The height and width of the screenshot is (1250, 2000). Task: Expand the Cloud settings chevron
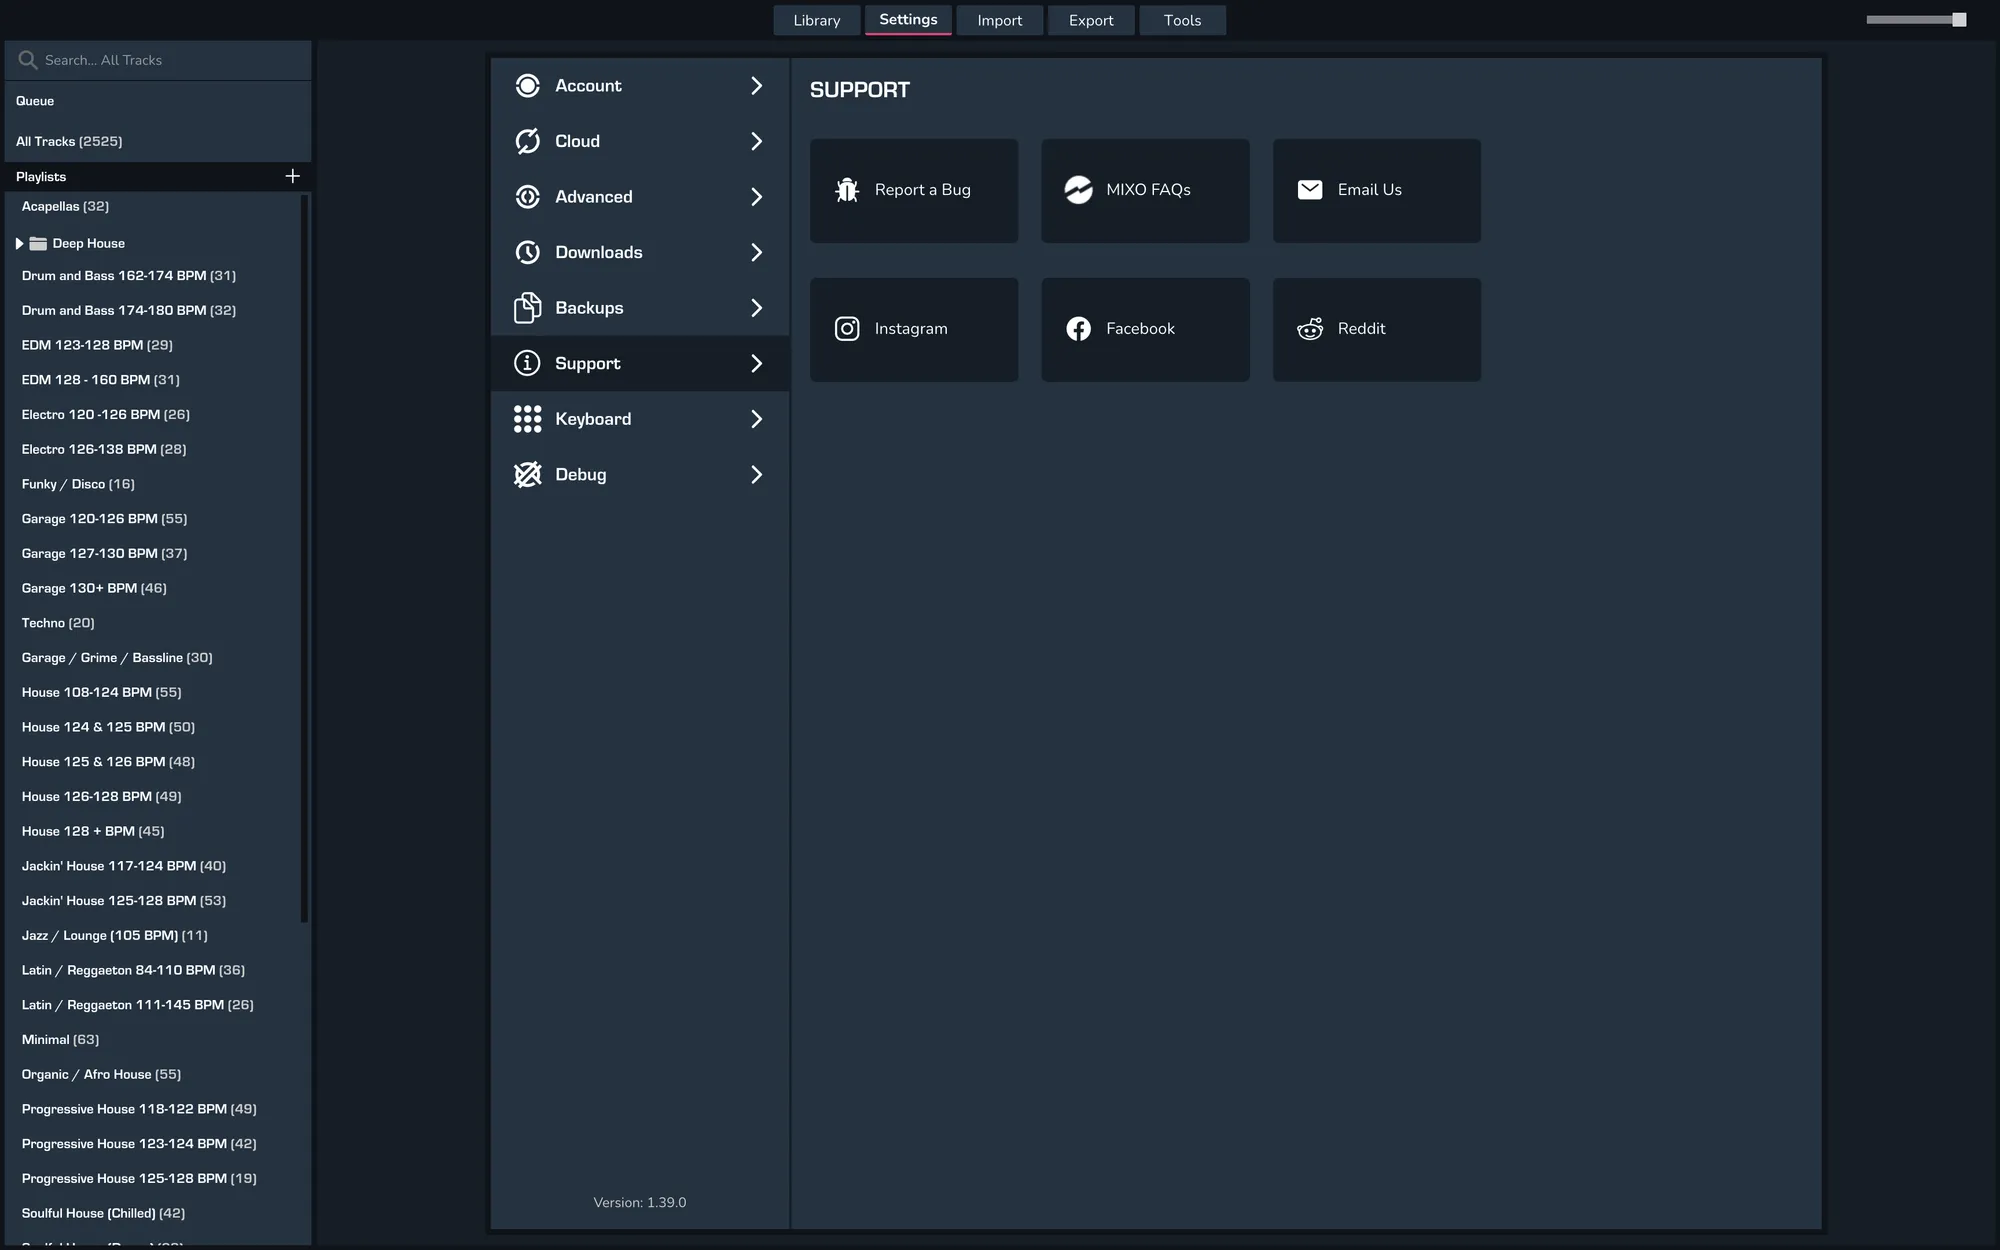point(756,141)
